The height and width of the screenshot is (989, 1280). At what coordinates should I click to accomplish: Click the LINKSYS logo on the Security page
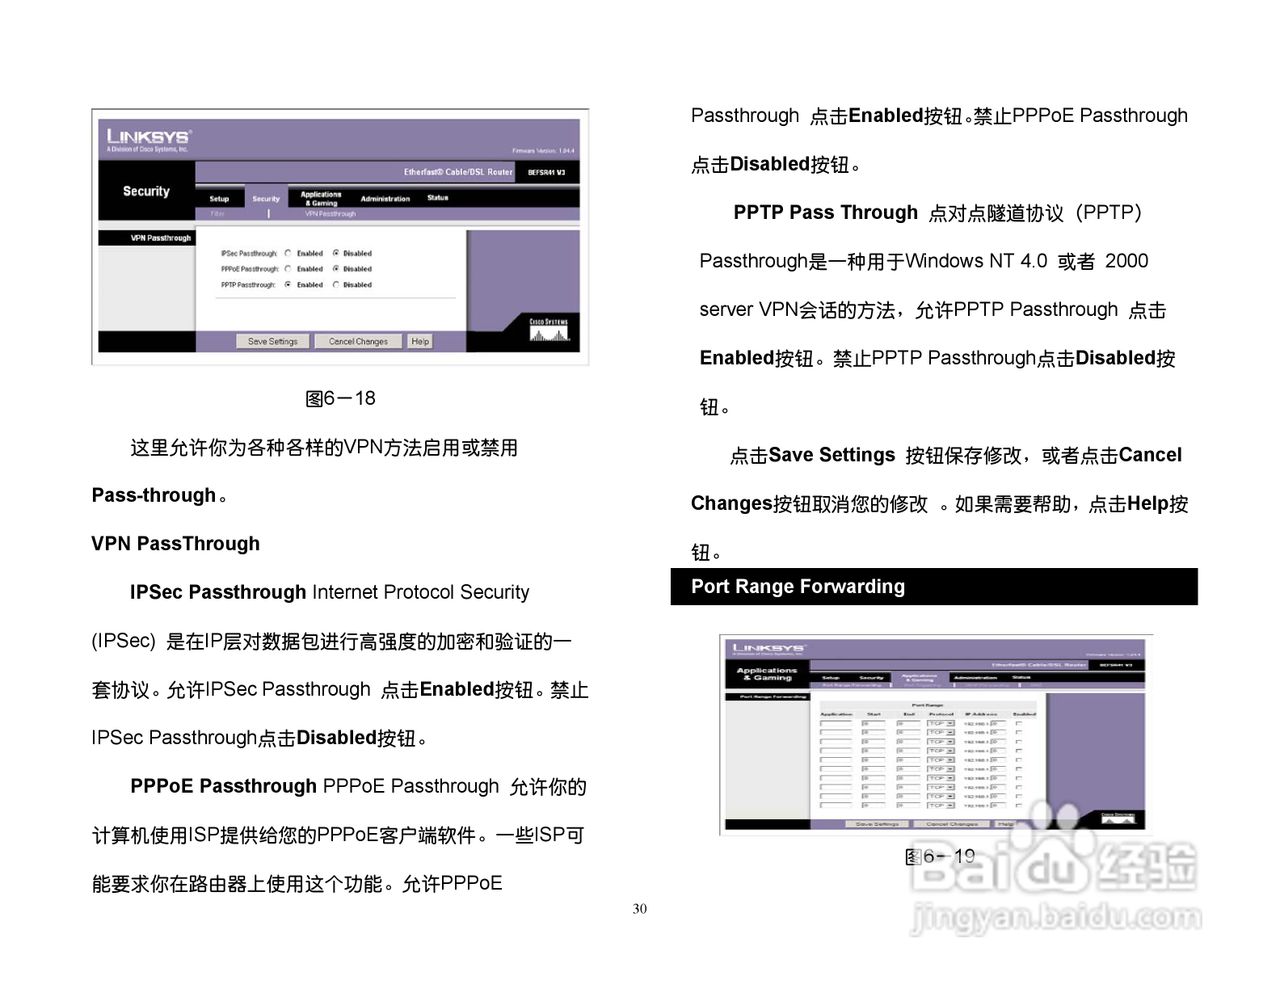(149, 137)
